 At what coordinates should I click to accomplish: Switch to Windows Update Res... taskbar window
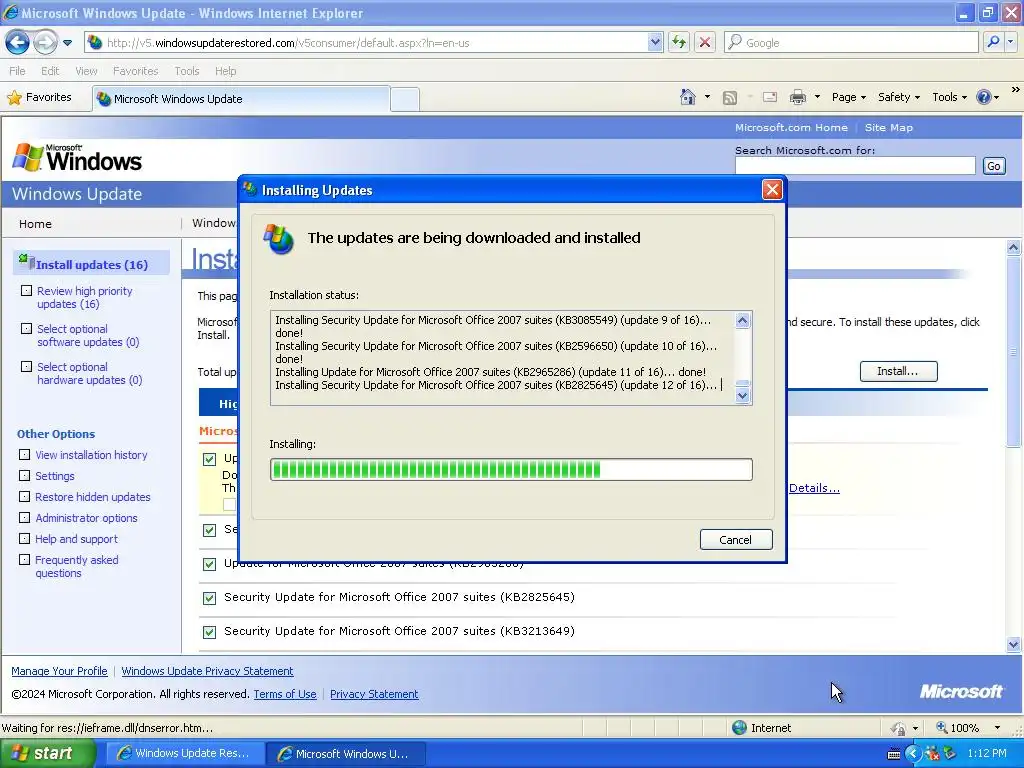(185, 753)
